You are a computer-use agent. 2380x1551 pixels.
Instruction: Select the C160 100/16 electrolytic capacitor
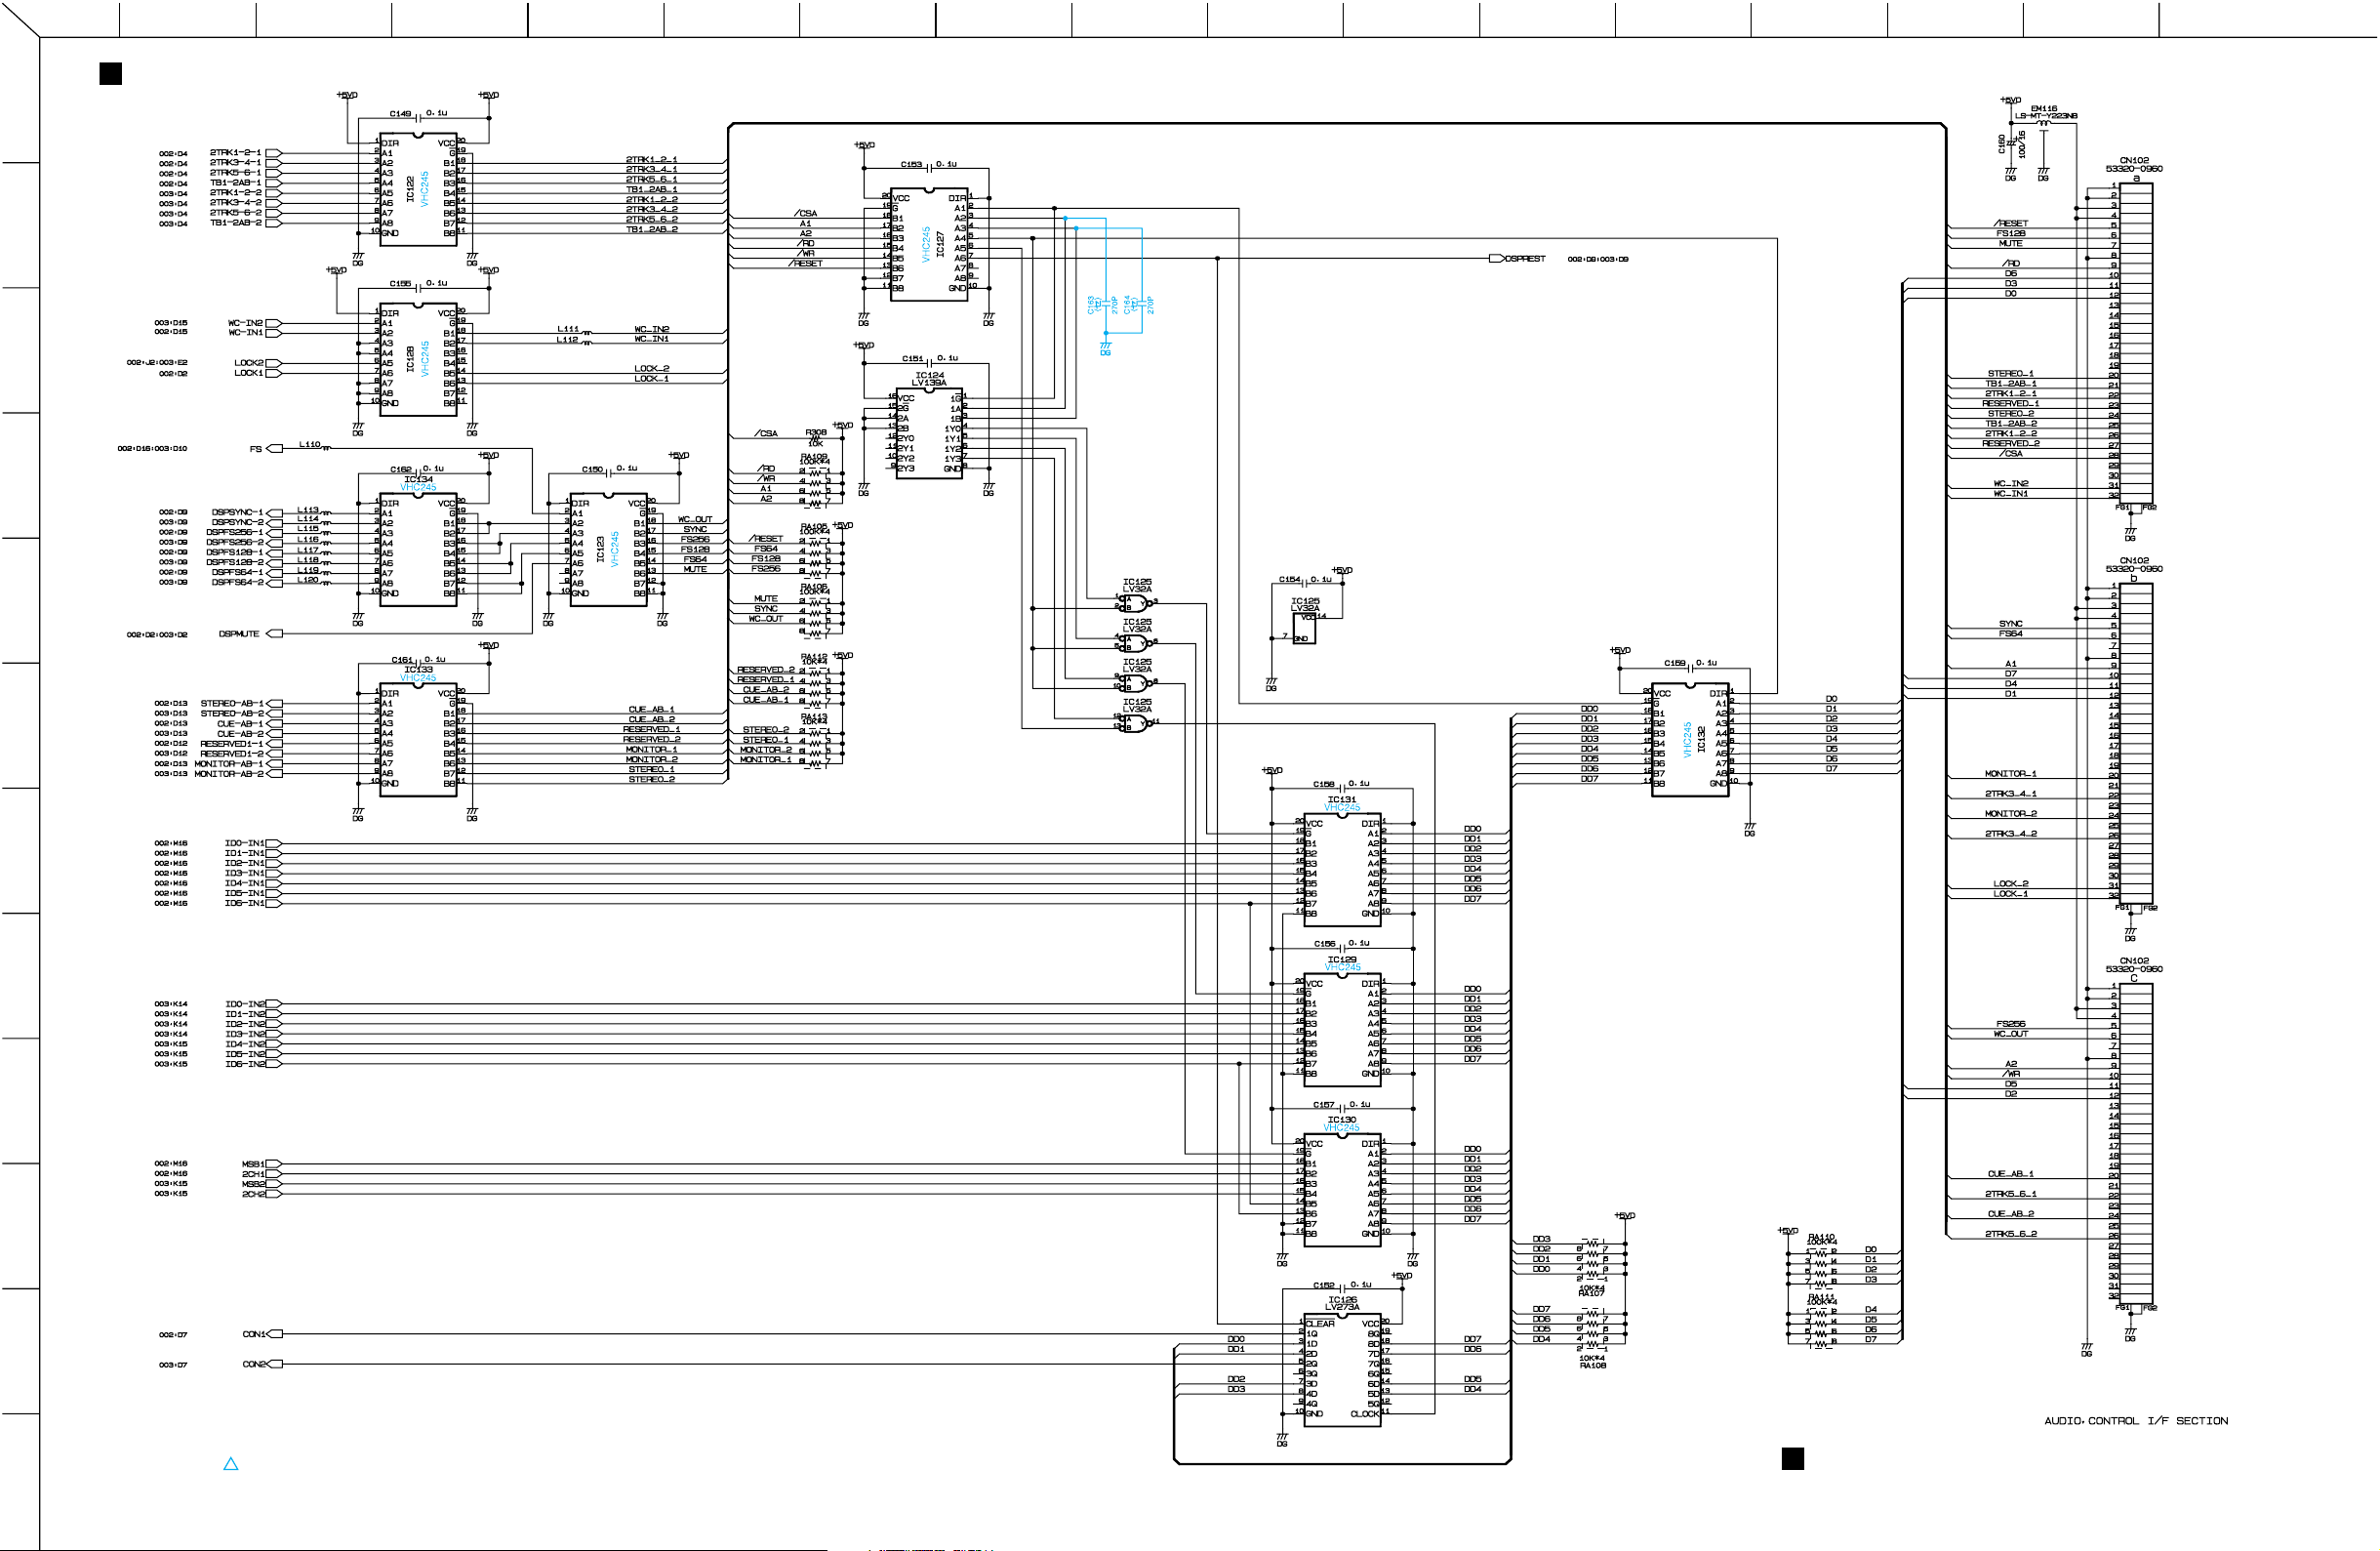(x=2012, y=145)
